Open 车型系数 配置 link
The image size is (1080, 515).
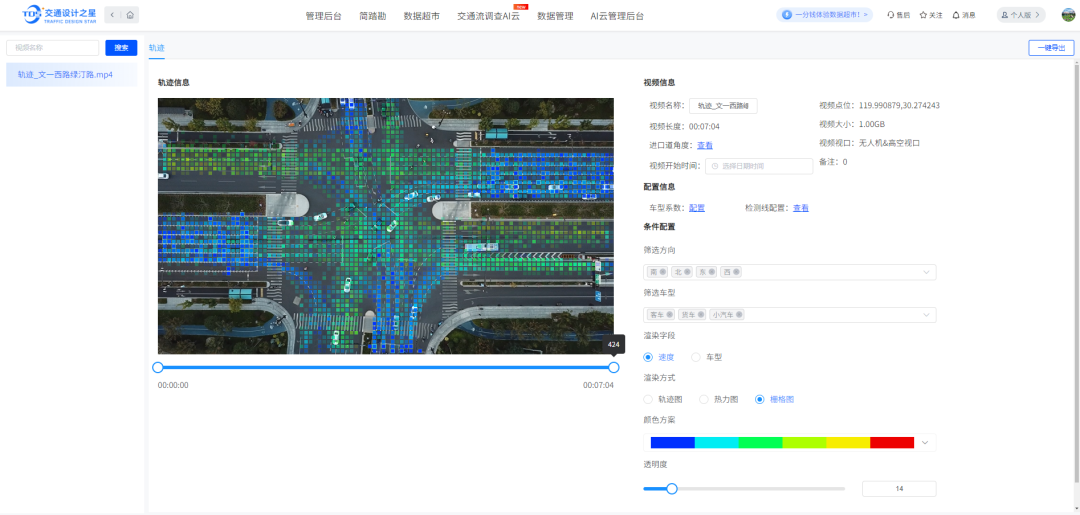[x=696, y=207]
